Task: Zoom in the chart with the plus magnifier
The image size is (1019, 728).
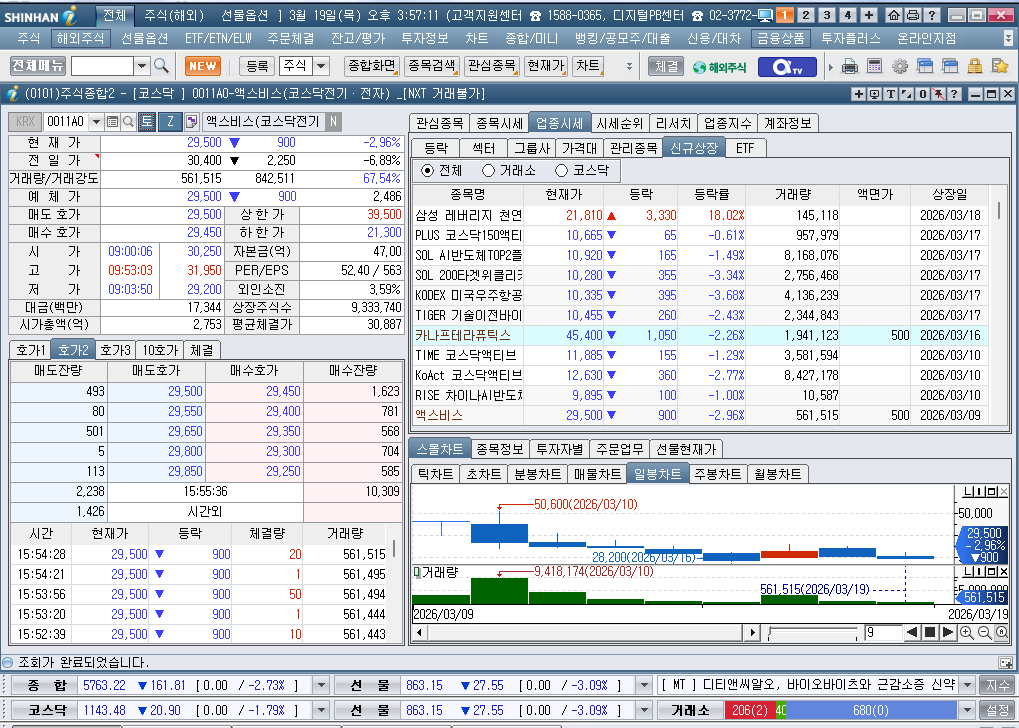Action: (966, 632)
